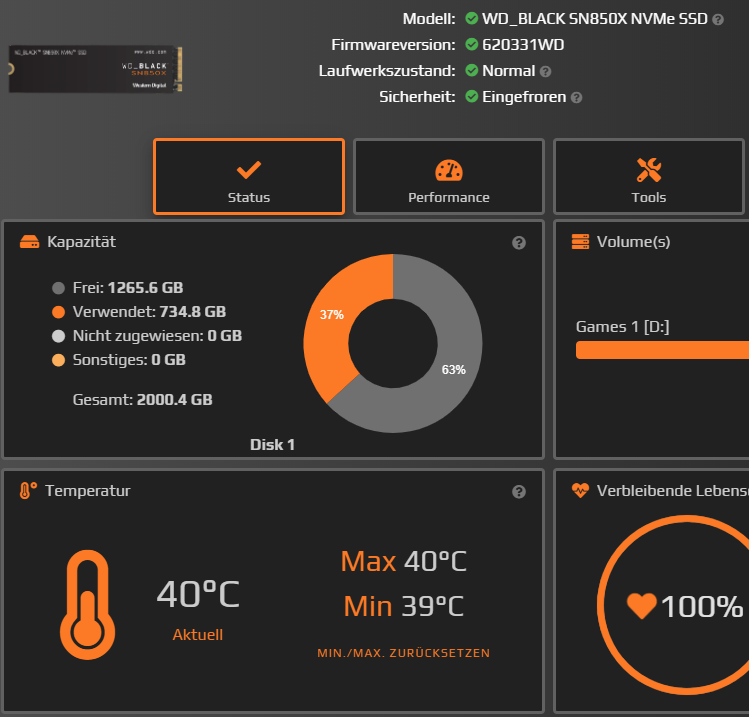Click the Kapazität drive icon
Viewport: 749px width, 717px height.
click(30, 242)
